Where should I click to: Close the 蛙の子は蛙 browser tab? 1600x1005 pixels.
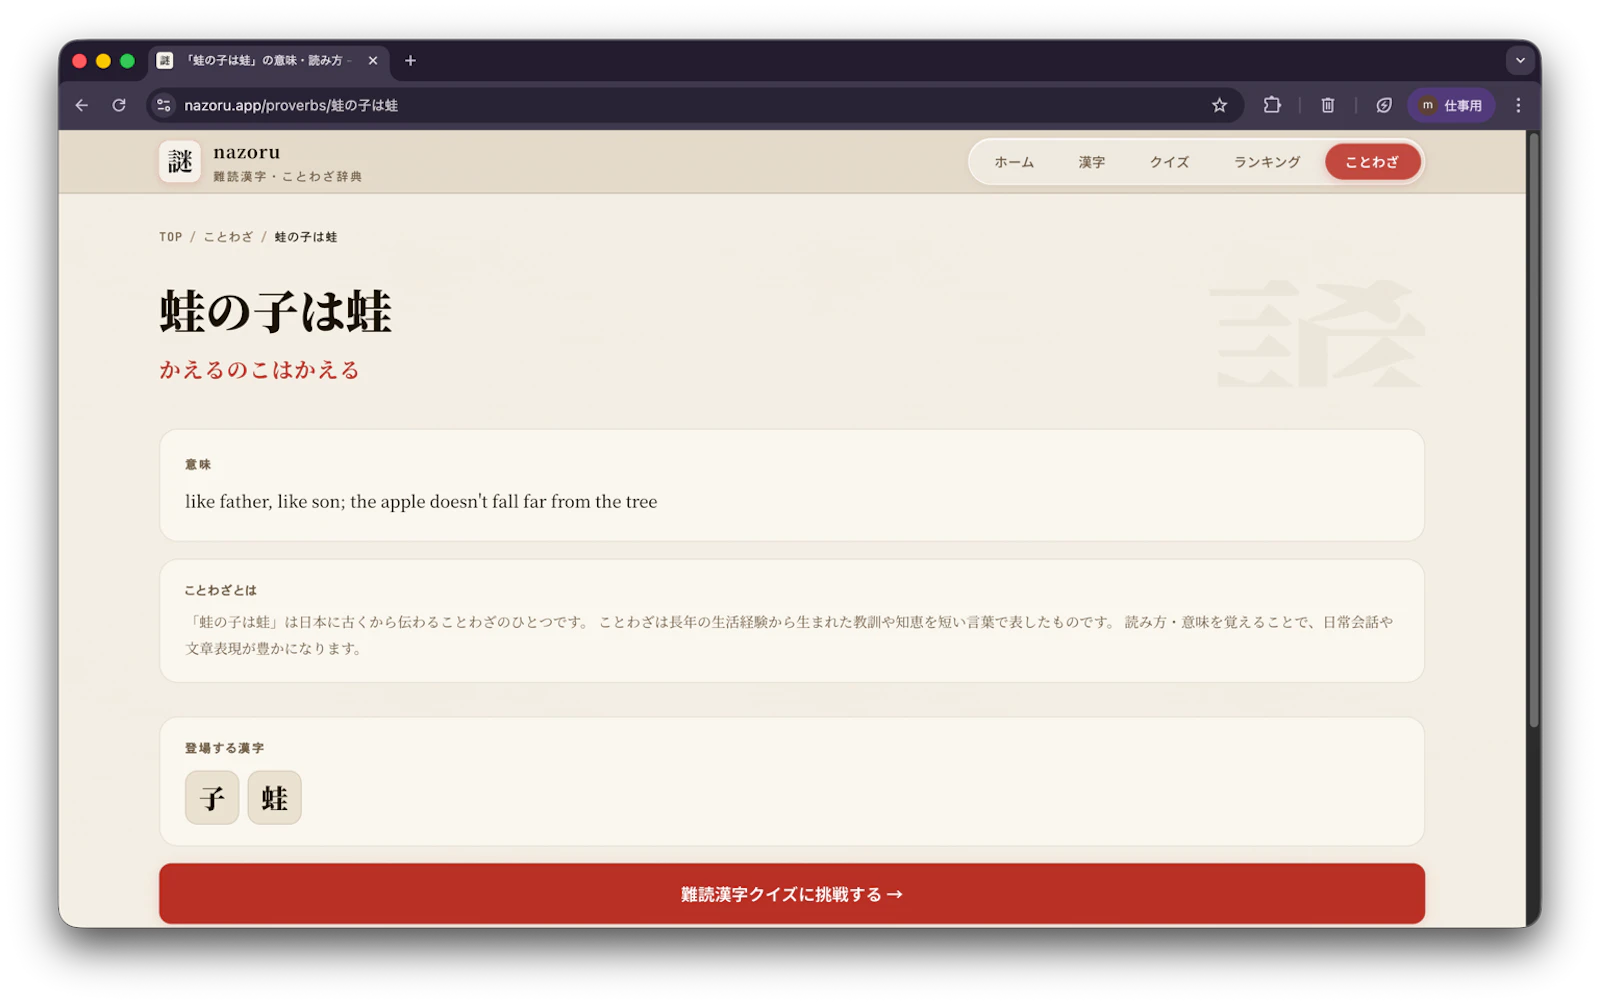(x=373, y=61)
